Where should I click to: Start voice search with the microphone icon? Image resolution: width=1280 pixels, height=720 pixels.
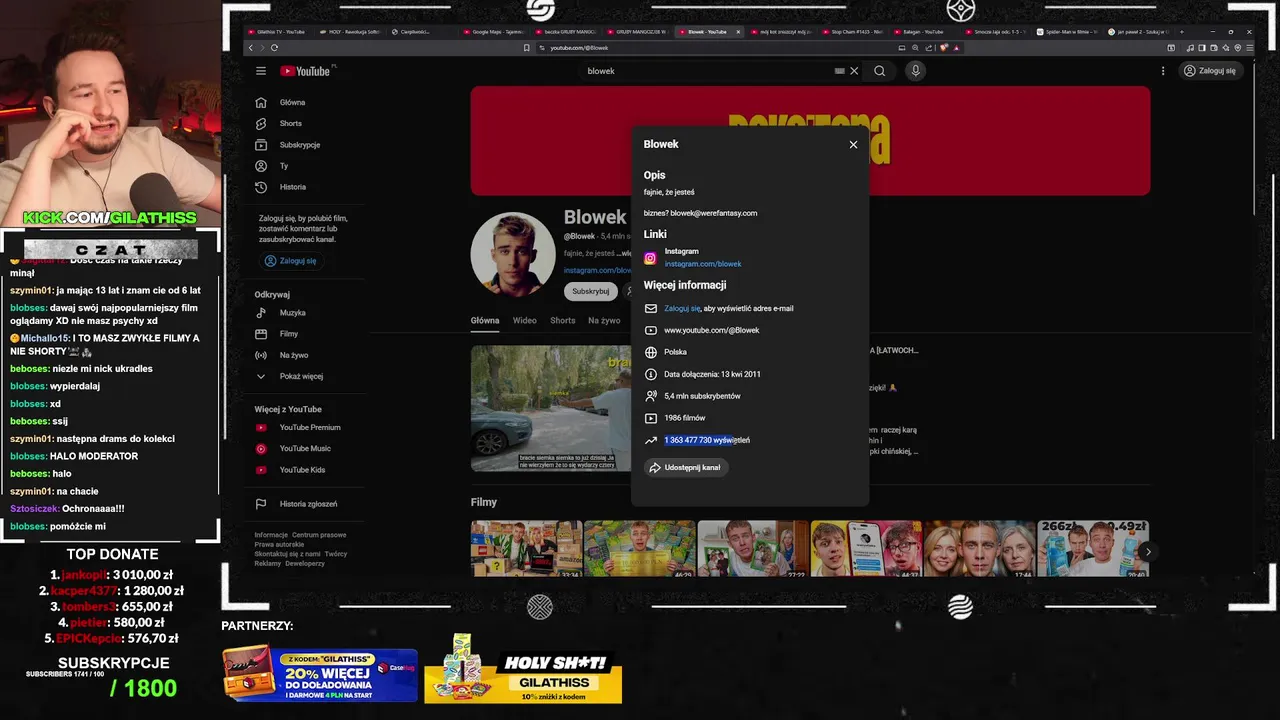915,71
